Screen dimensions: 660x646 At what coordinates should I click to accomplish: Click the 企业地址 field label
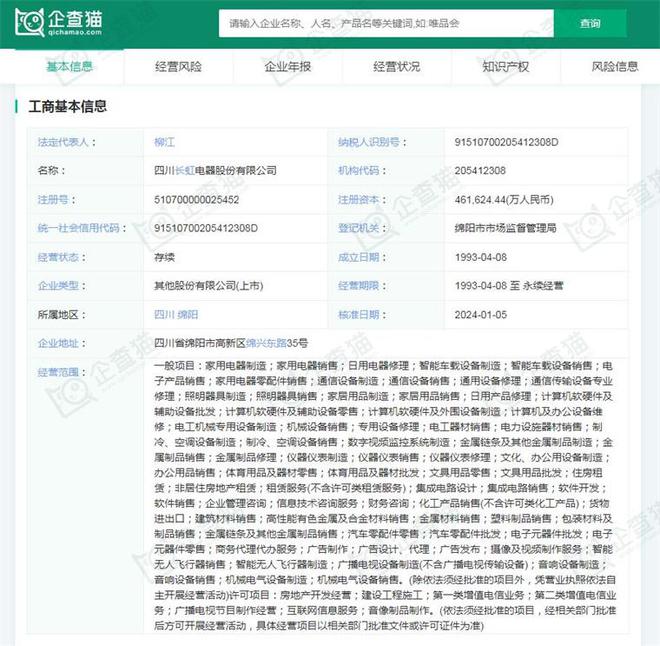pos(61,343)
